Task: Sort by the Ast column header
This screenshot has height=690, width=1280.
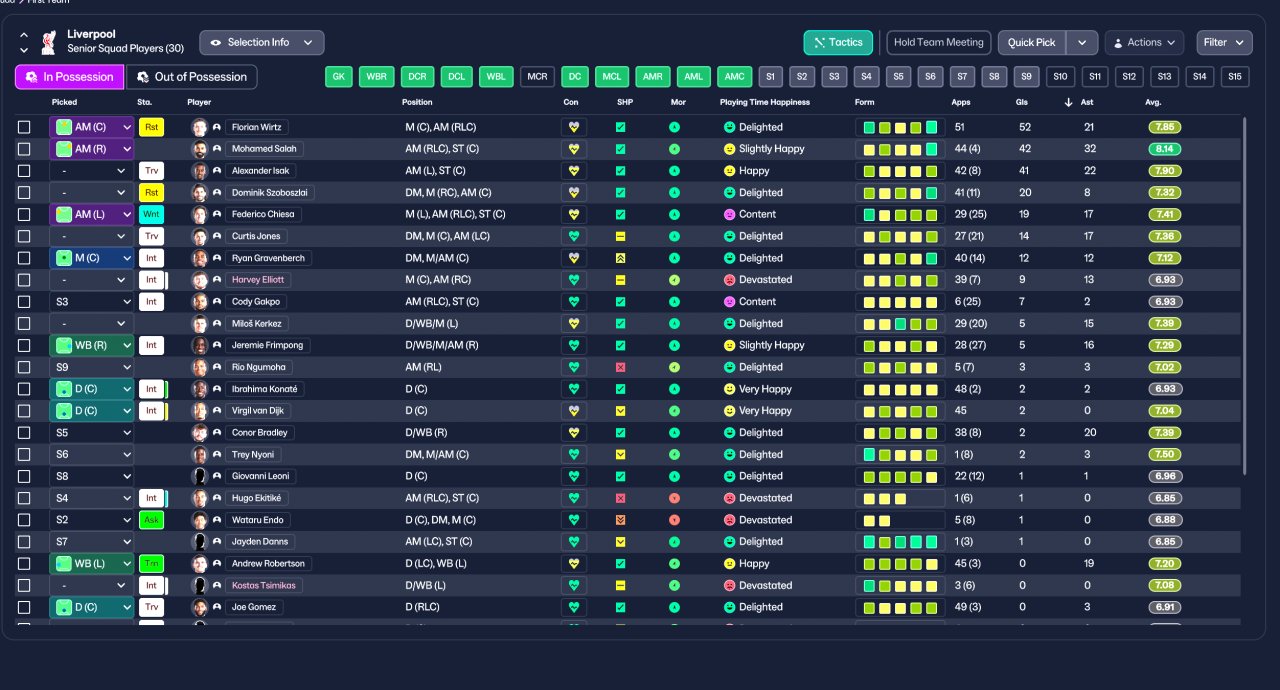Action: (1088, 102)
